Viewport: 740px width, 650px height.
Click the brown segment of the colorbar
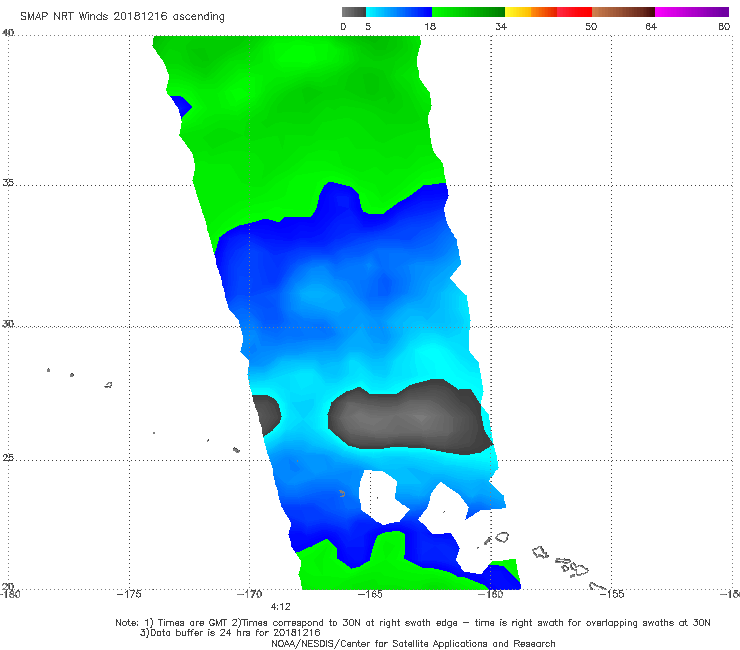(x=623, y=12)
